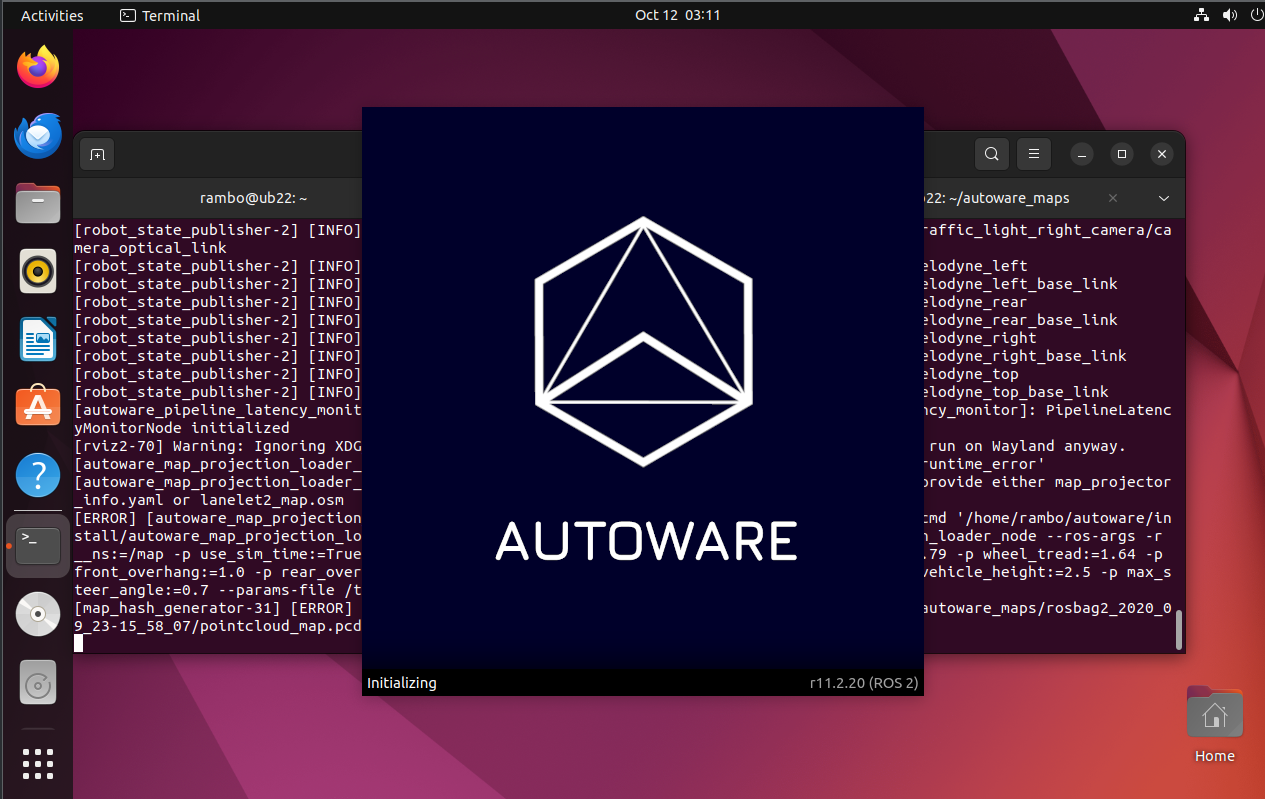The height and width of the screenshot is (799, 1265).
Task: Click the [ERROR] autoware_map_projection terminal line
Action: (218, 518)
